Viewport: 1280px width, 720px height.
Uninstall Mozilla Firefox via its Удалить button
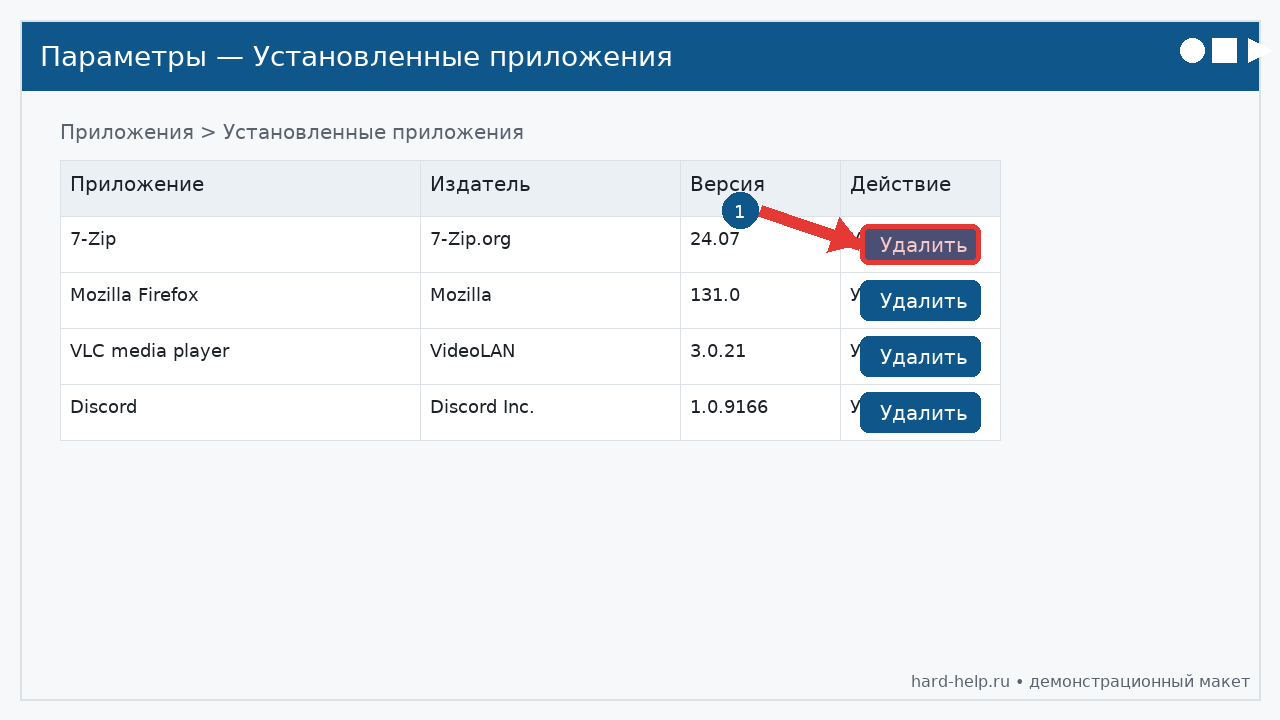click(x=920, y=300)
